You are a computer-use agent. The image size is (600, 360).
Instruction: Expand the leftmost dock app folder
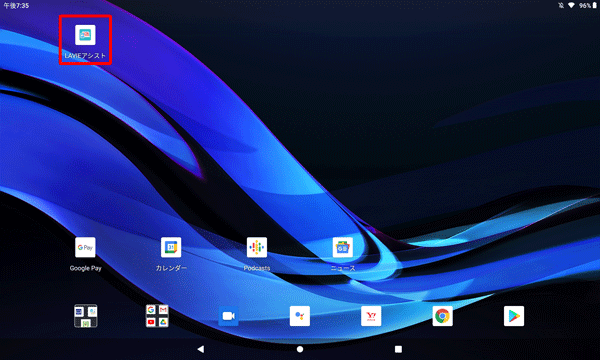pyautogui.click(x=85, y=316)
